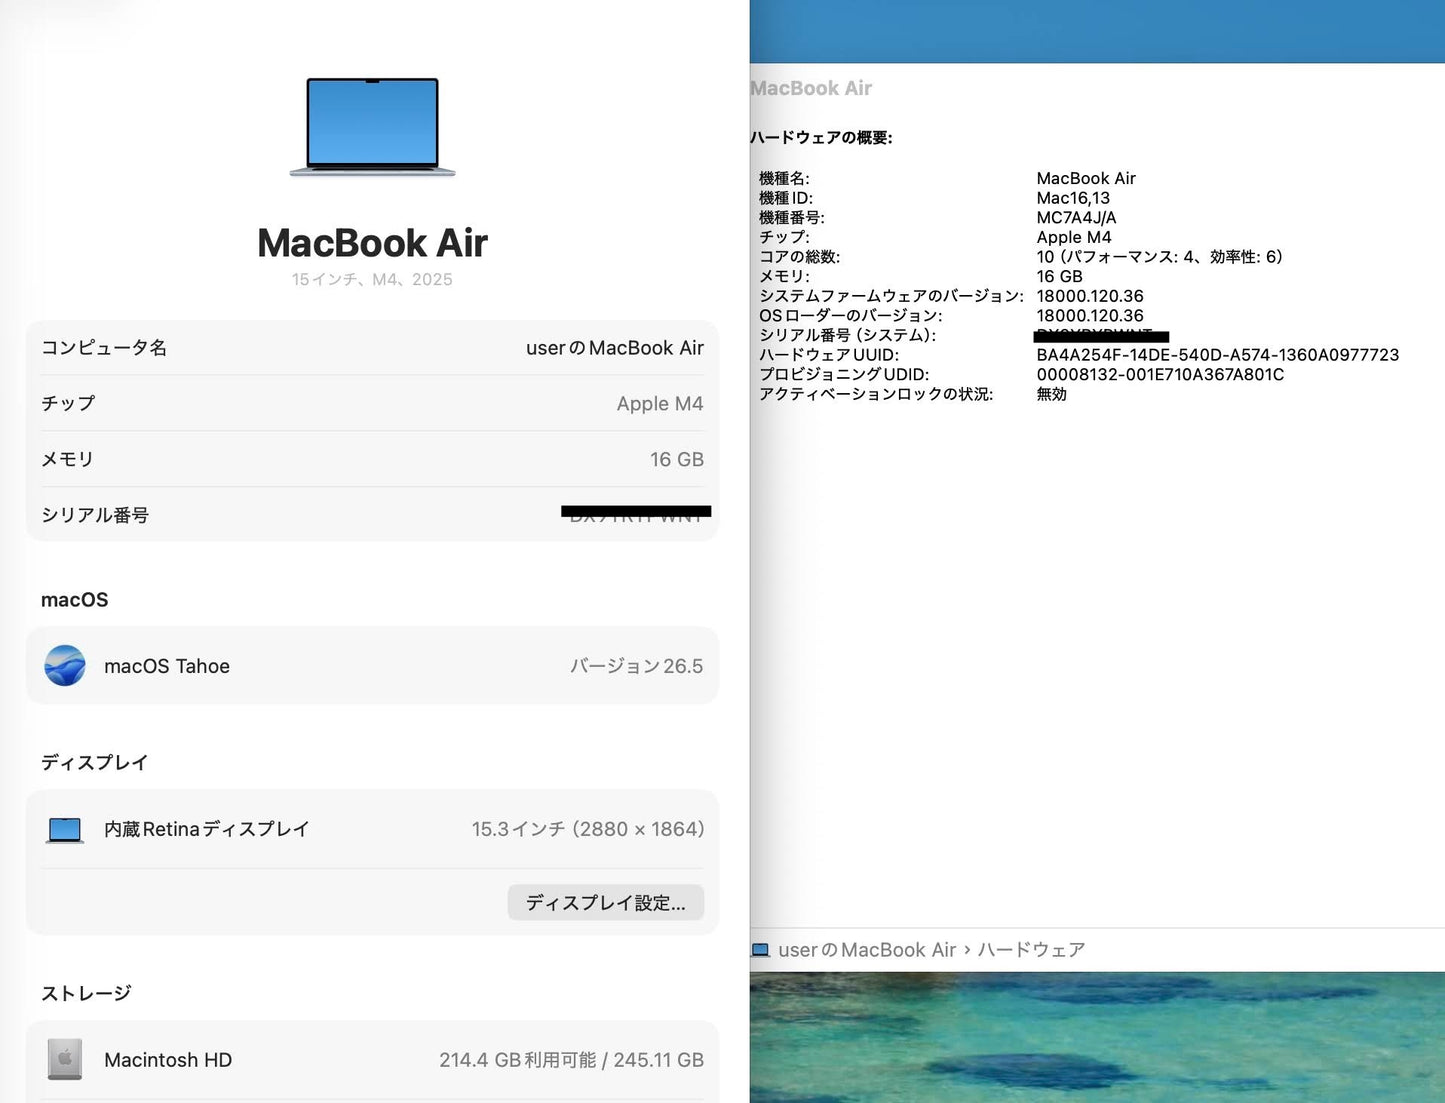
Task: Click the バージョン26.5 value
Action: pyautogui.click(x=637, y=666)
